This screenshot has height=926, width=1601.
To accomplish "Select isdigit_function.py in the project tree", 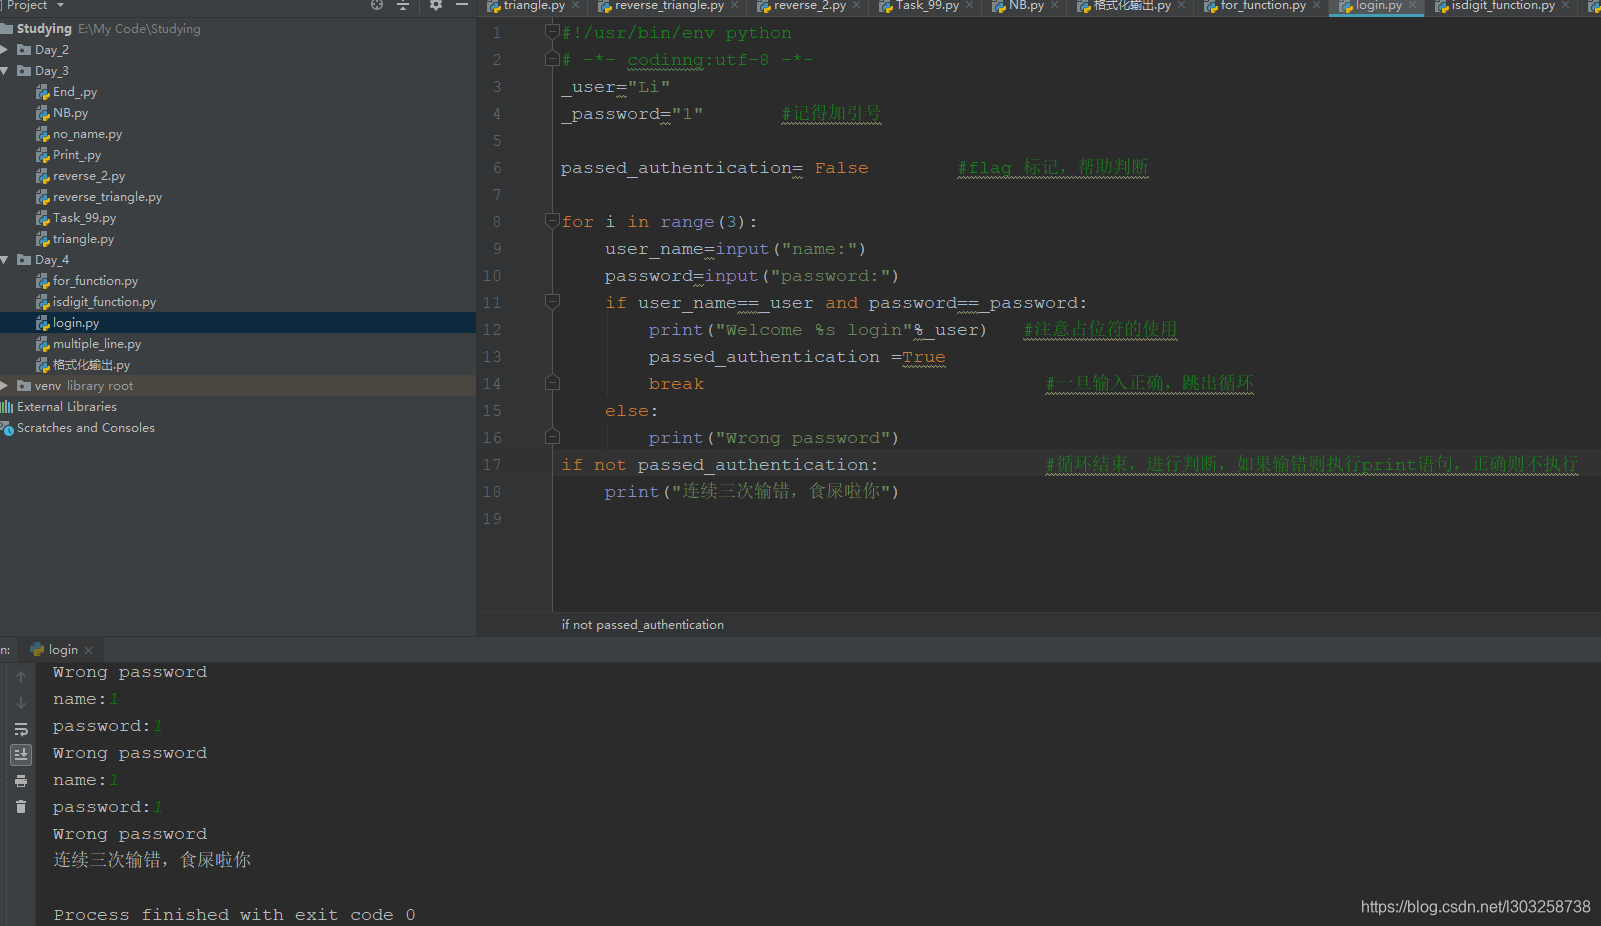I will [104, 302].
